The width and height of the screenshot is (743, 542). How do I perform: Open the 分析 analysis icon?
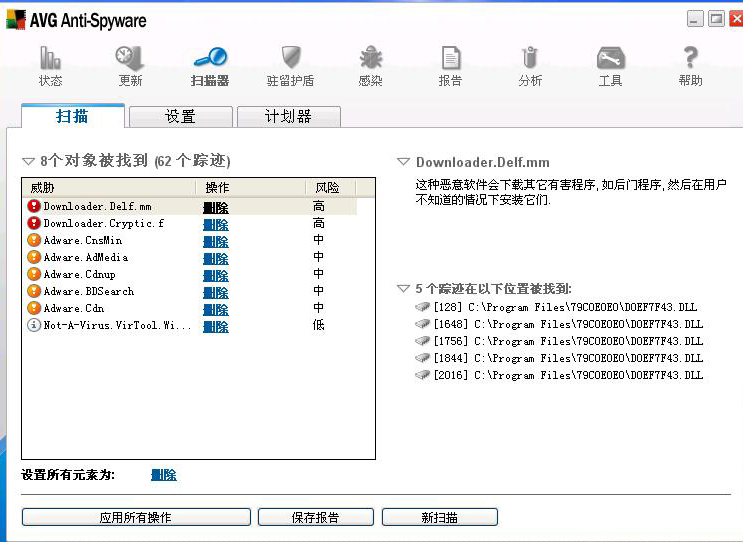[x=530, y=58]
